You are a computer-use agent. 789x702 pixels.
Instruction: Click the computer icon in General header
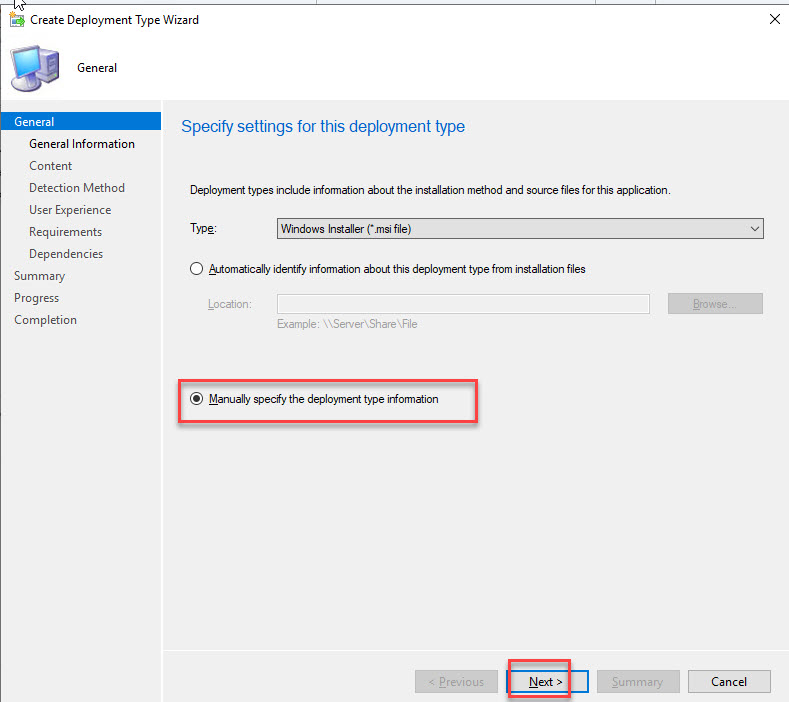[35, 68]
